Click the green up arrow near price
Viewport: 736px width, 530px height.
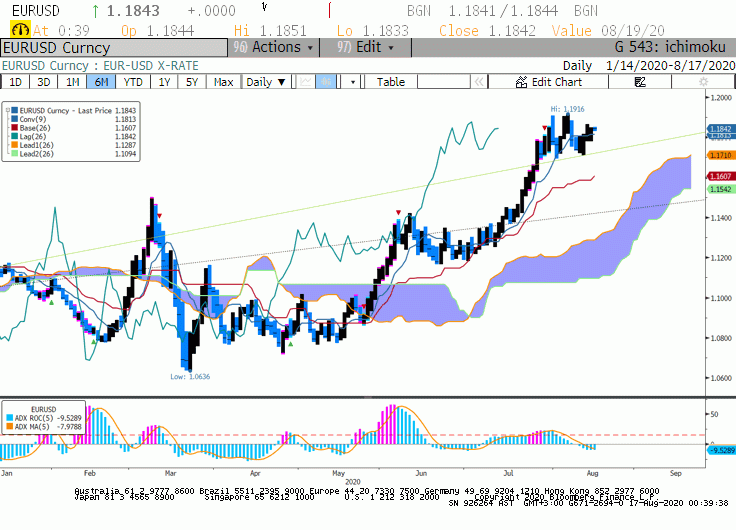tap(95, 11)
